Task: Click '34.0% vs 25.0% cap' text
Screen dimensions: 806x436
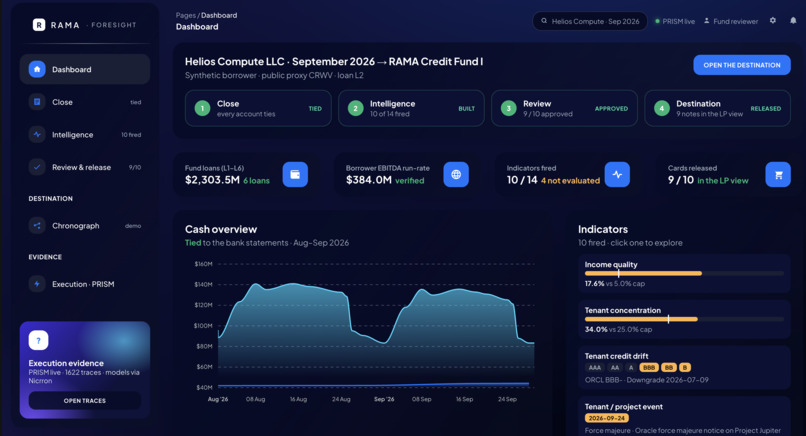Action: (x=618, y=329)
